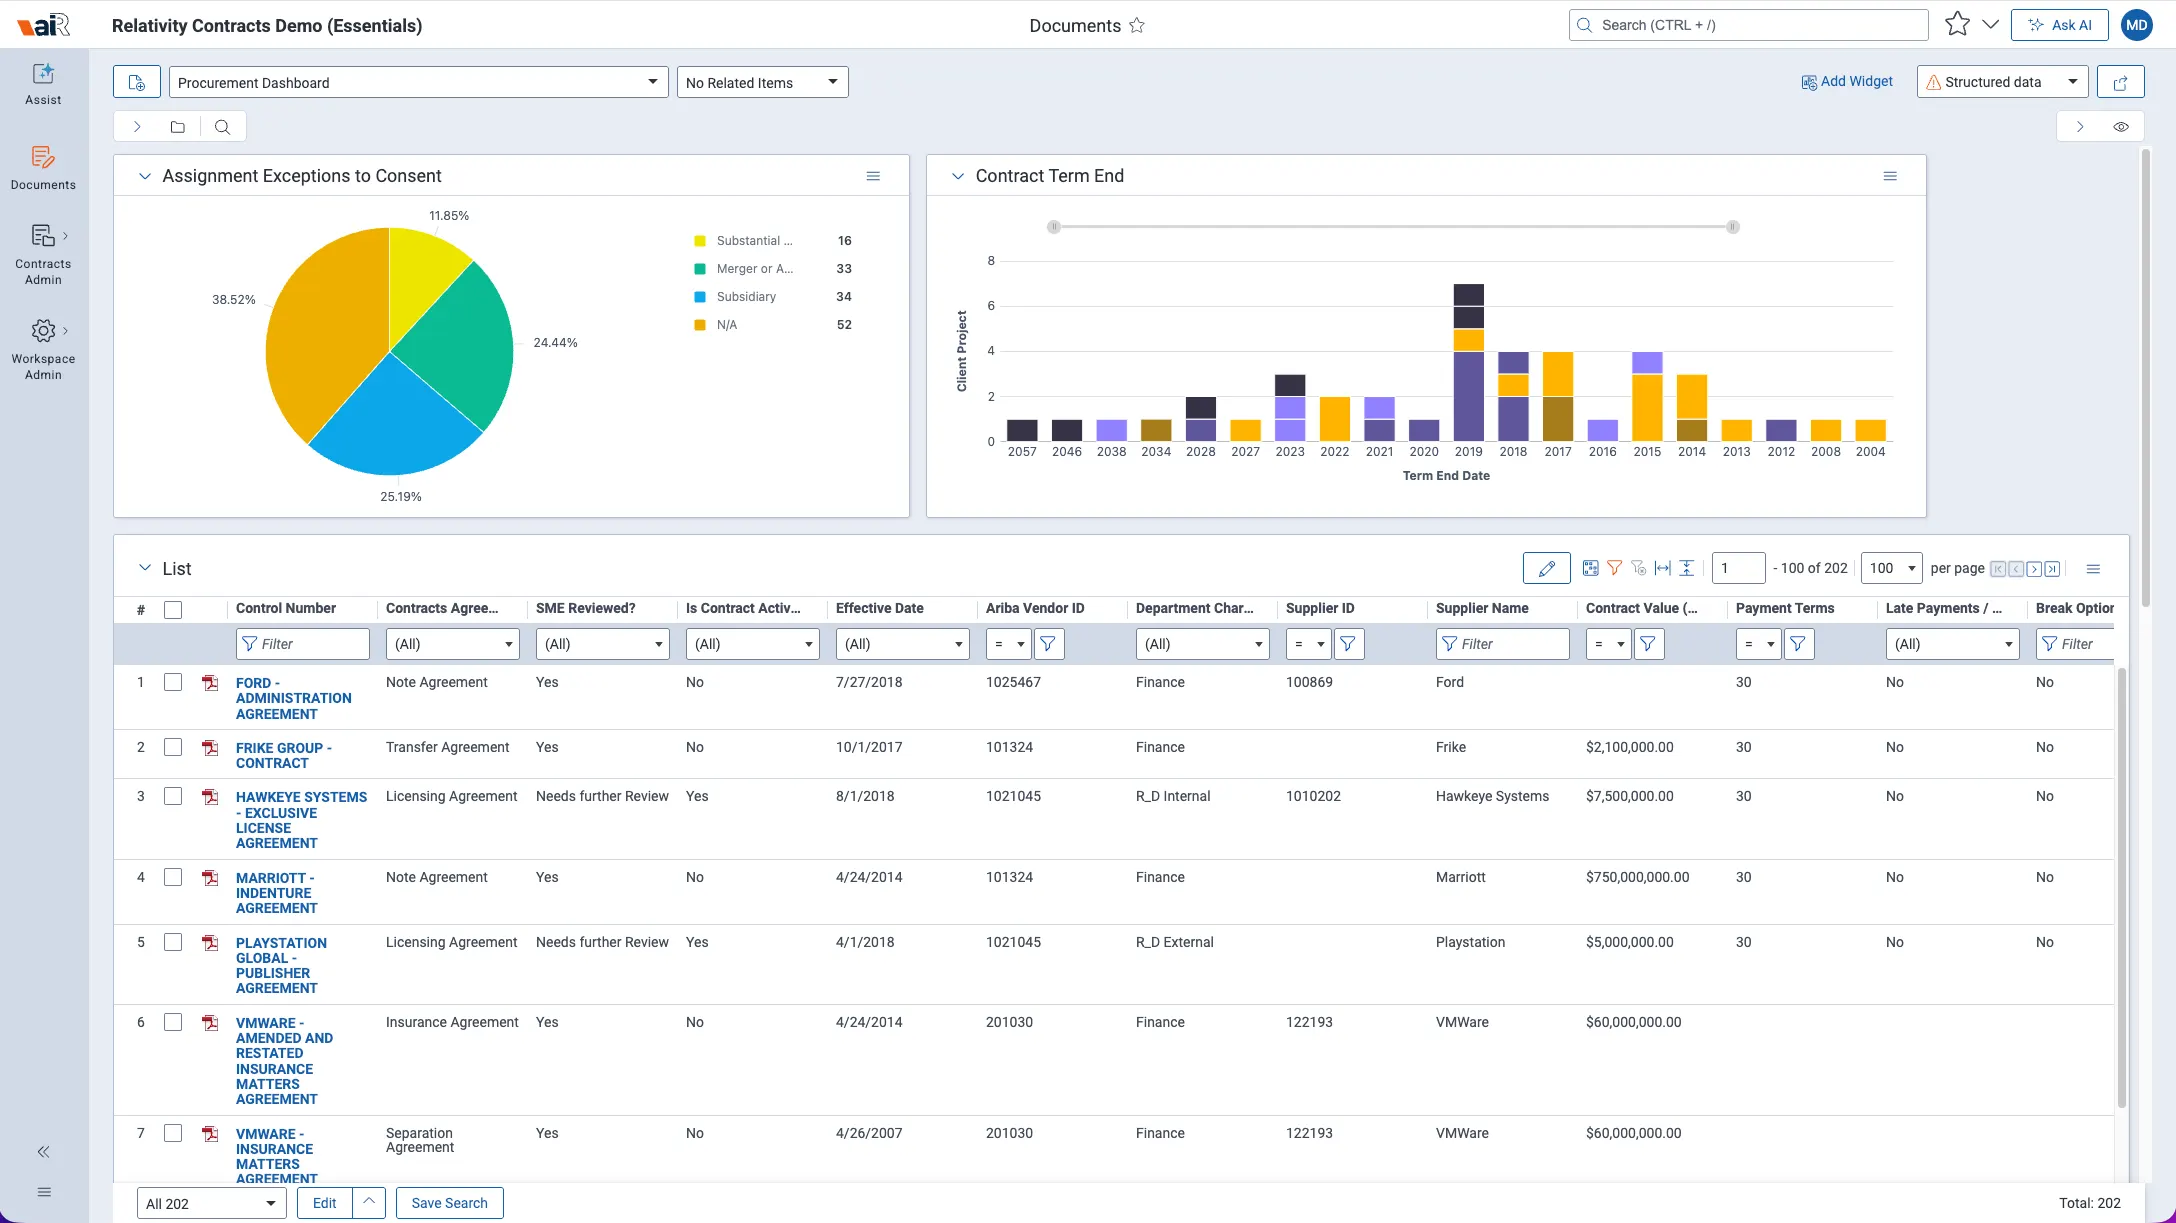Collapse the Contract Term End widget
2176x1223 pixels.
pos(957,176)
